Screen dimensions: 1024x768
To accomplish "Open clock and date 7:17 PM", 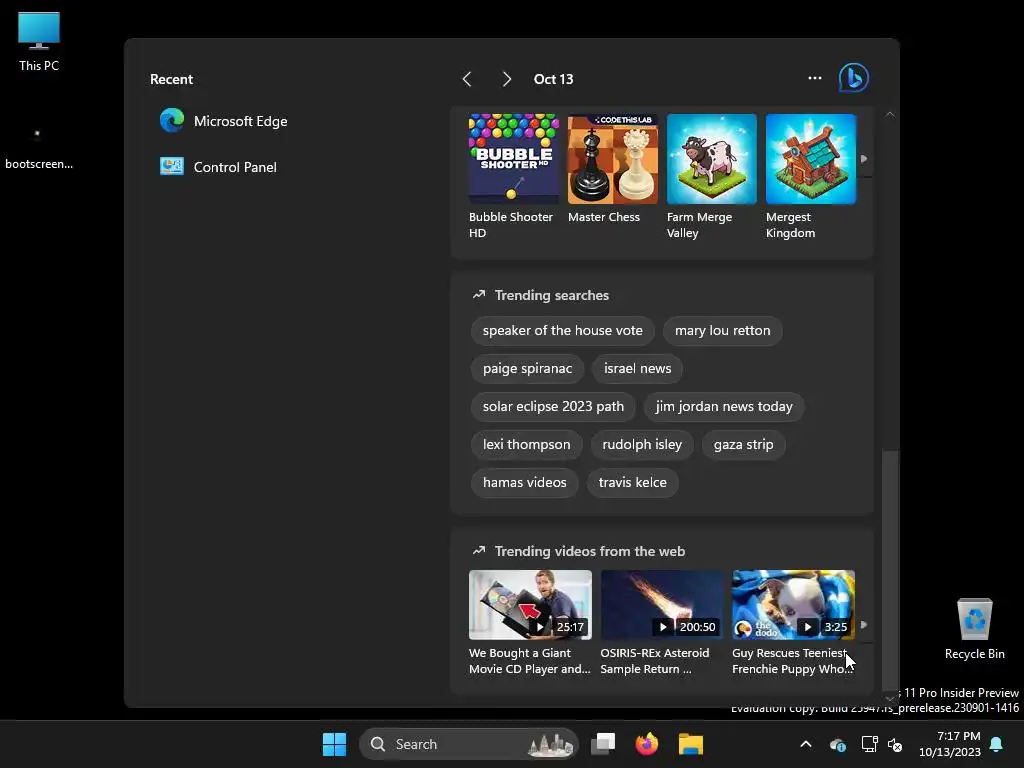I will (950, 744).
